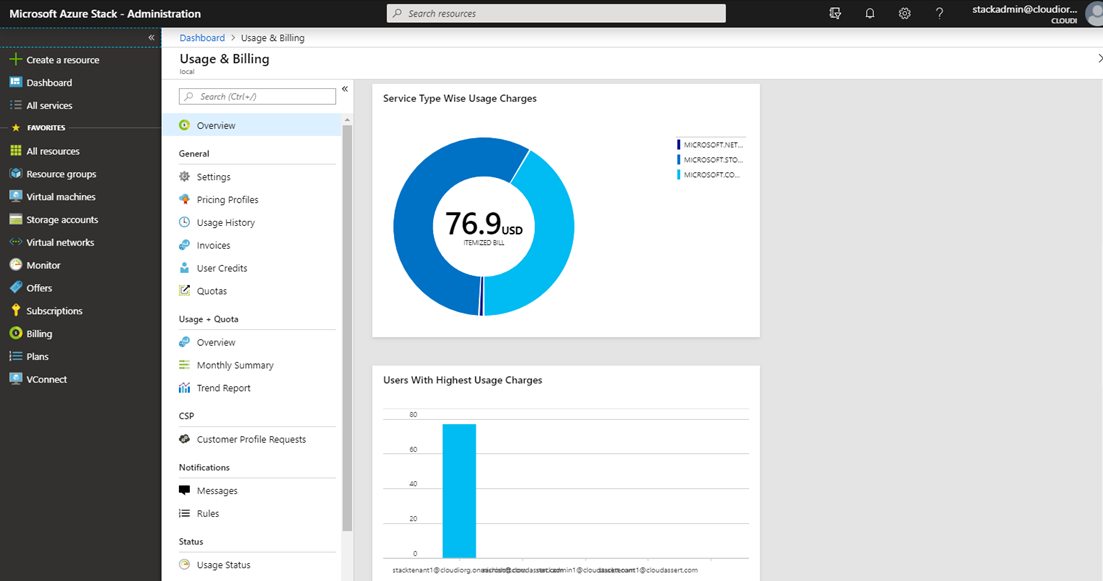Open Monthly Summary

point(235,365)
